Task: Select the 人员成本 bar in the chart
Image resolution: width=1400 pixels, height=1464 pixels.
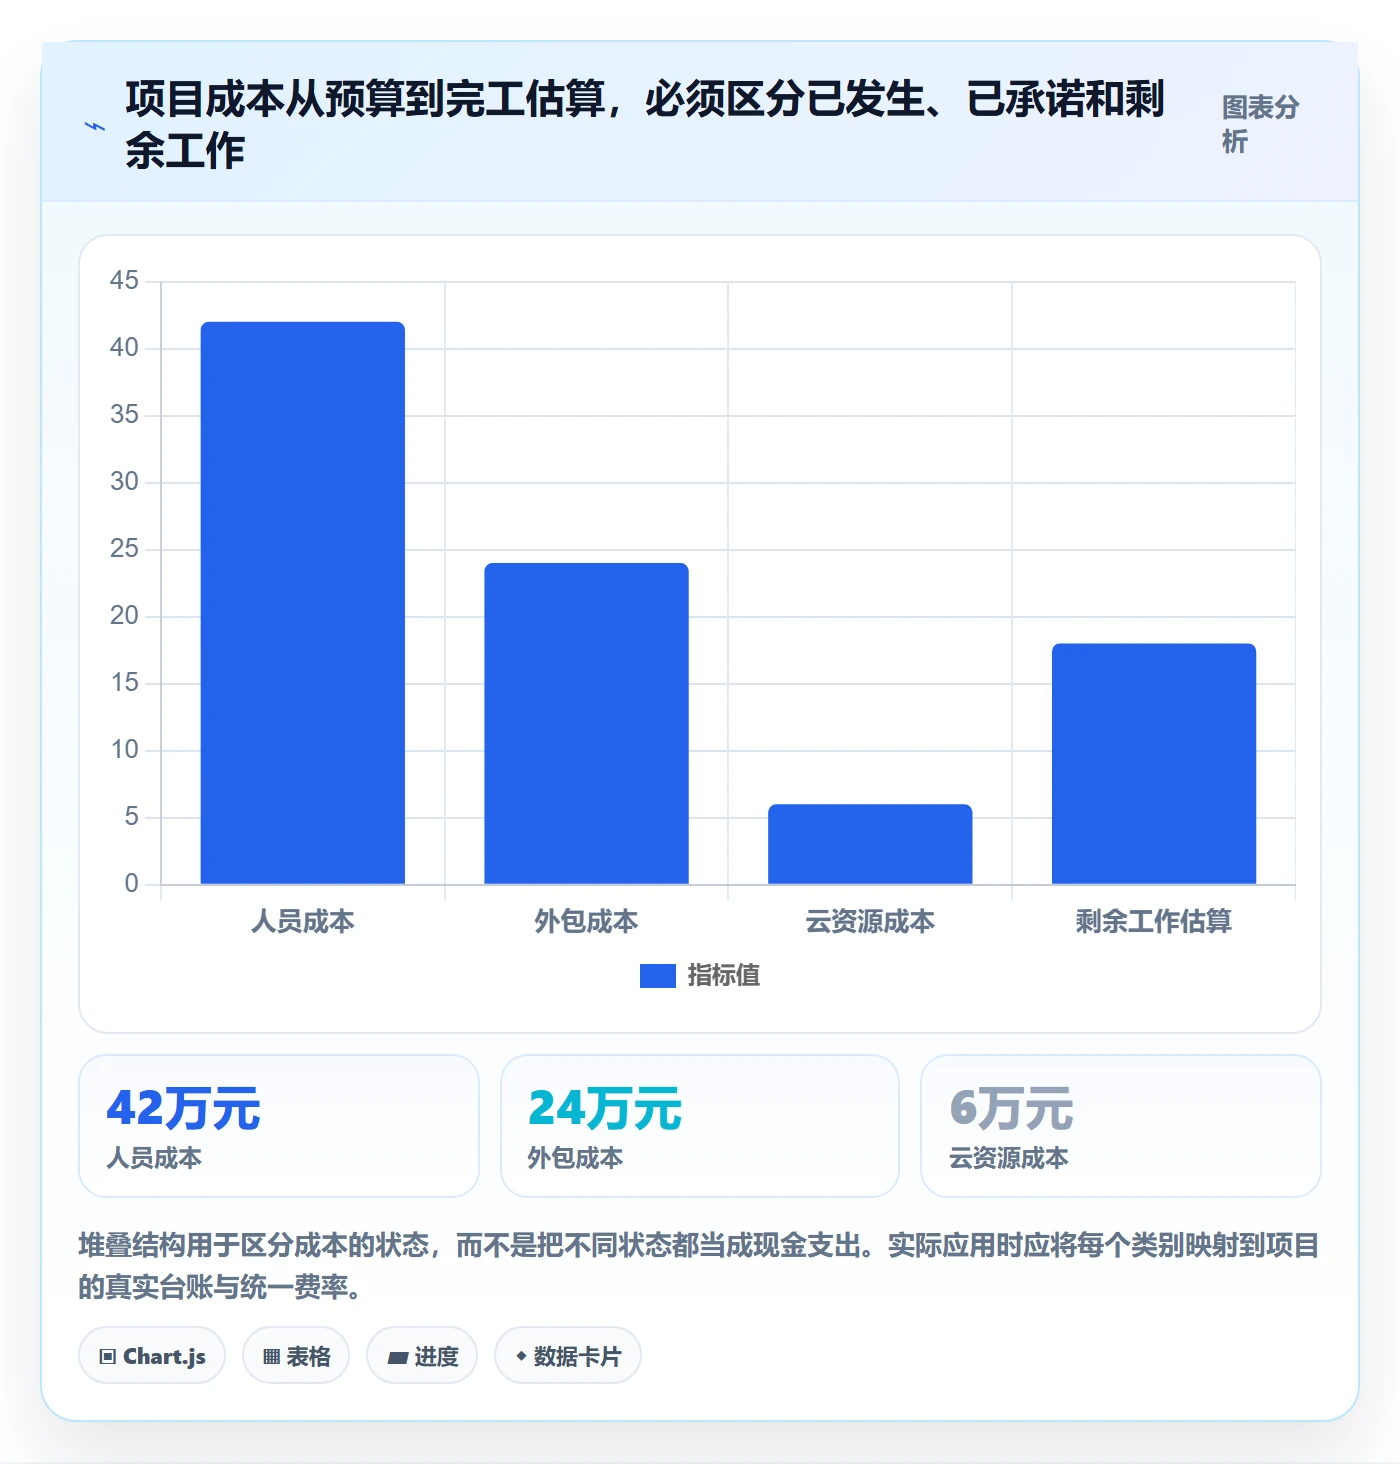Action: tap(303, 603)
